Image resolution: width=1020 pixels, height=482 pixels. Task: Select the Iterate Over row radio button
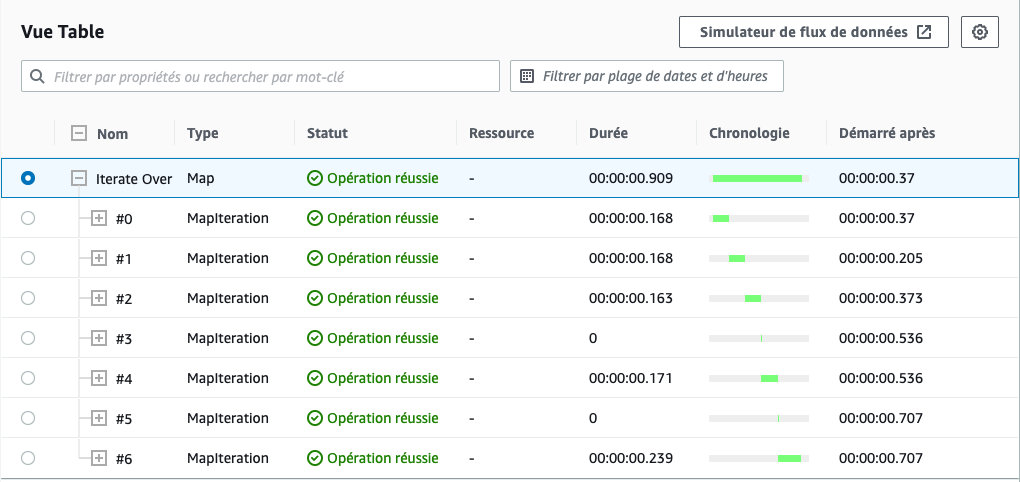click(x=28, y=178)
